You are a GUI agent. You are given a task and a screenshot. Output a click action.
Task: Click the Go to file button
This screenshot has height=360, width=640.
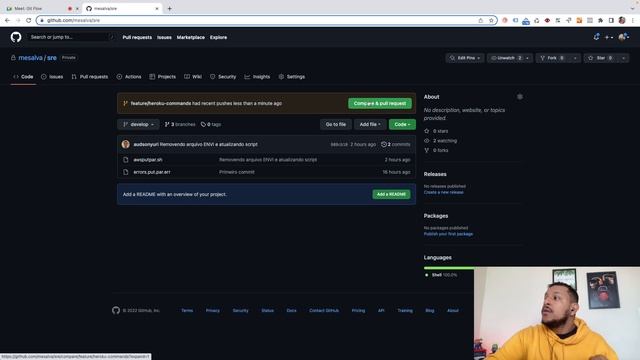(x=336, y=124)
